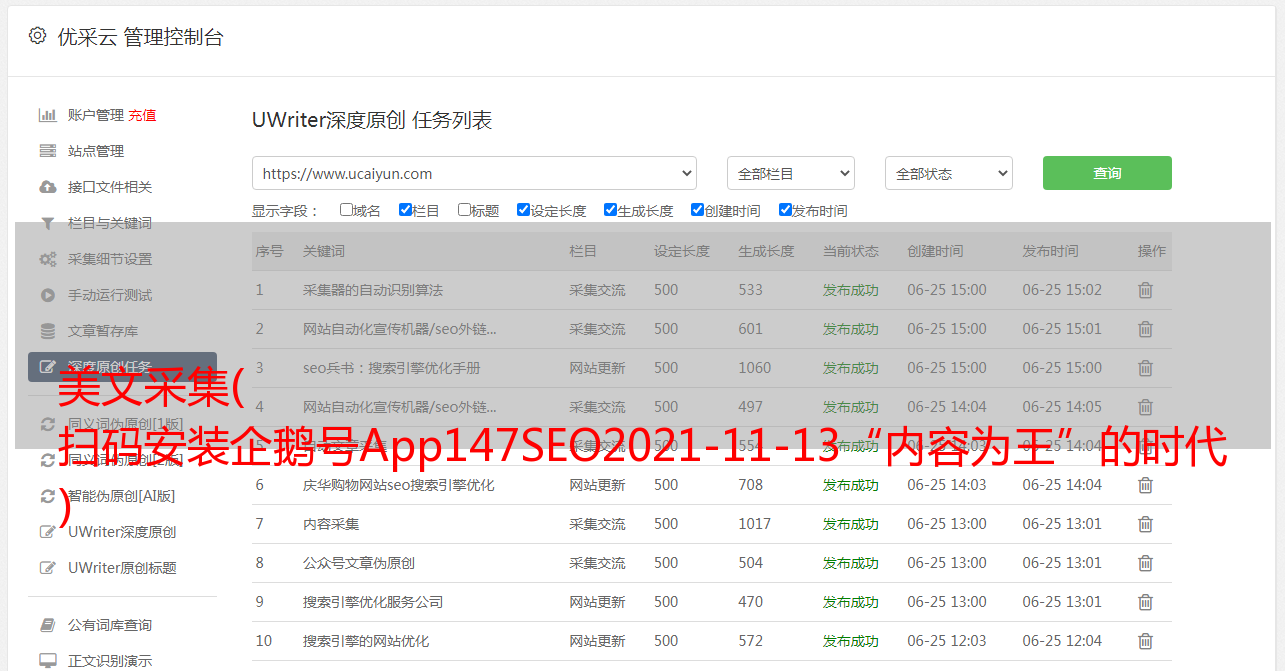Click the red 充值 link
Viewport: 1285px width, 671px height.
tap(142, 115)
